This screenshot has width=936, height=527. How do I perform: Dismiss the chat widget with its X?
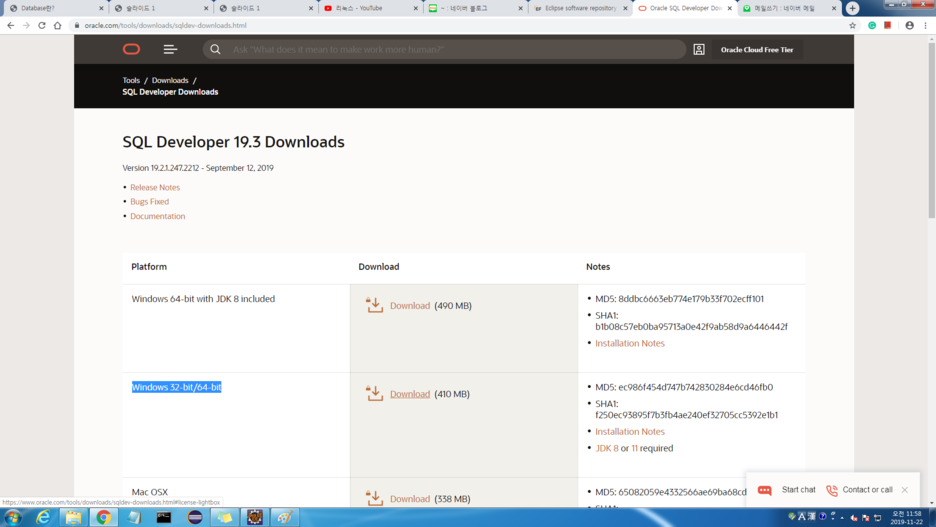905,490
